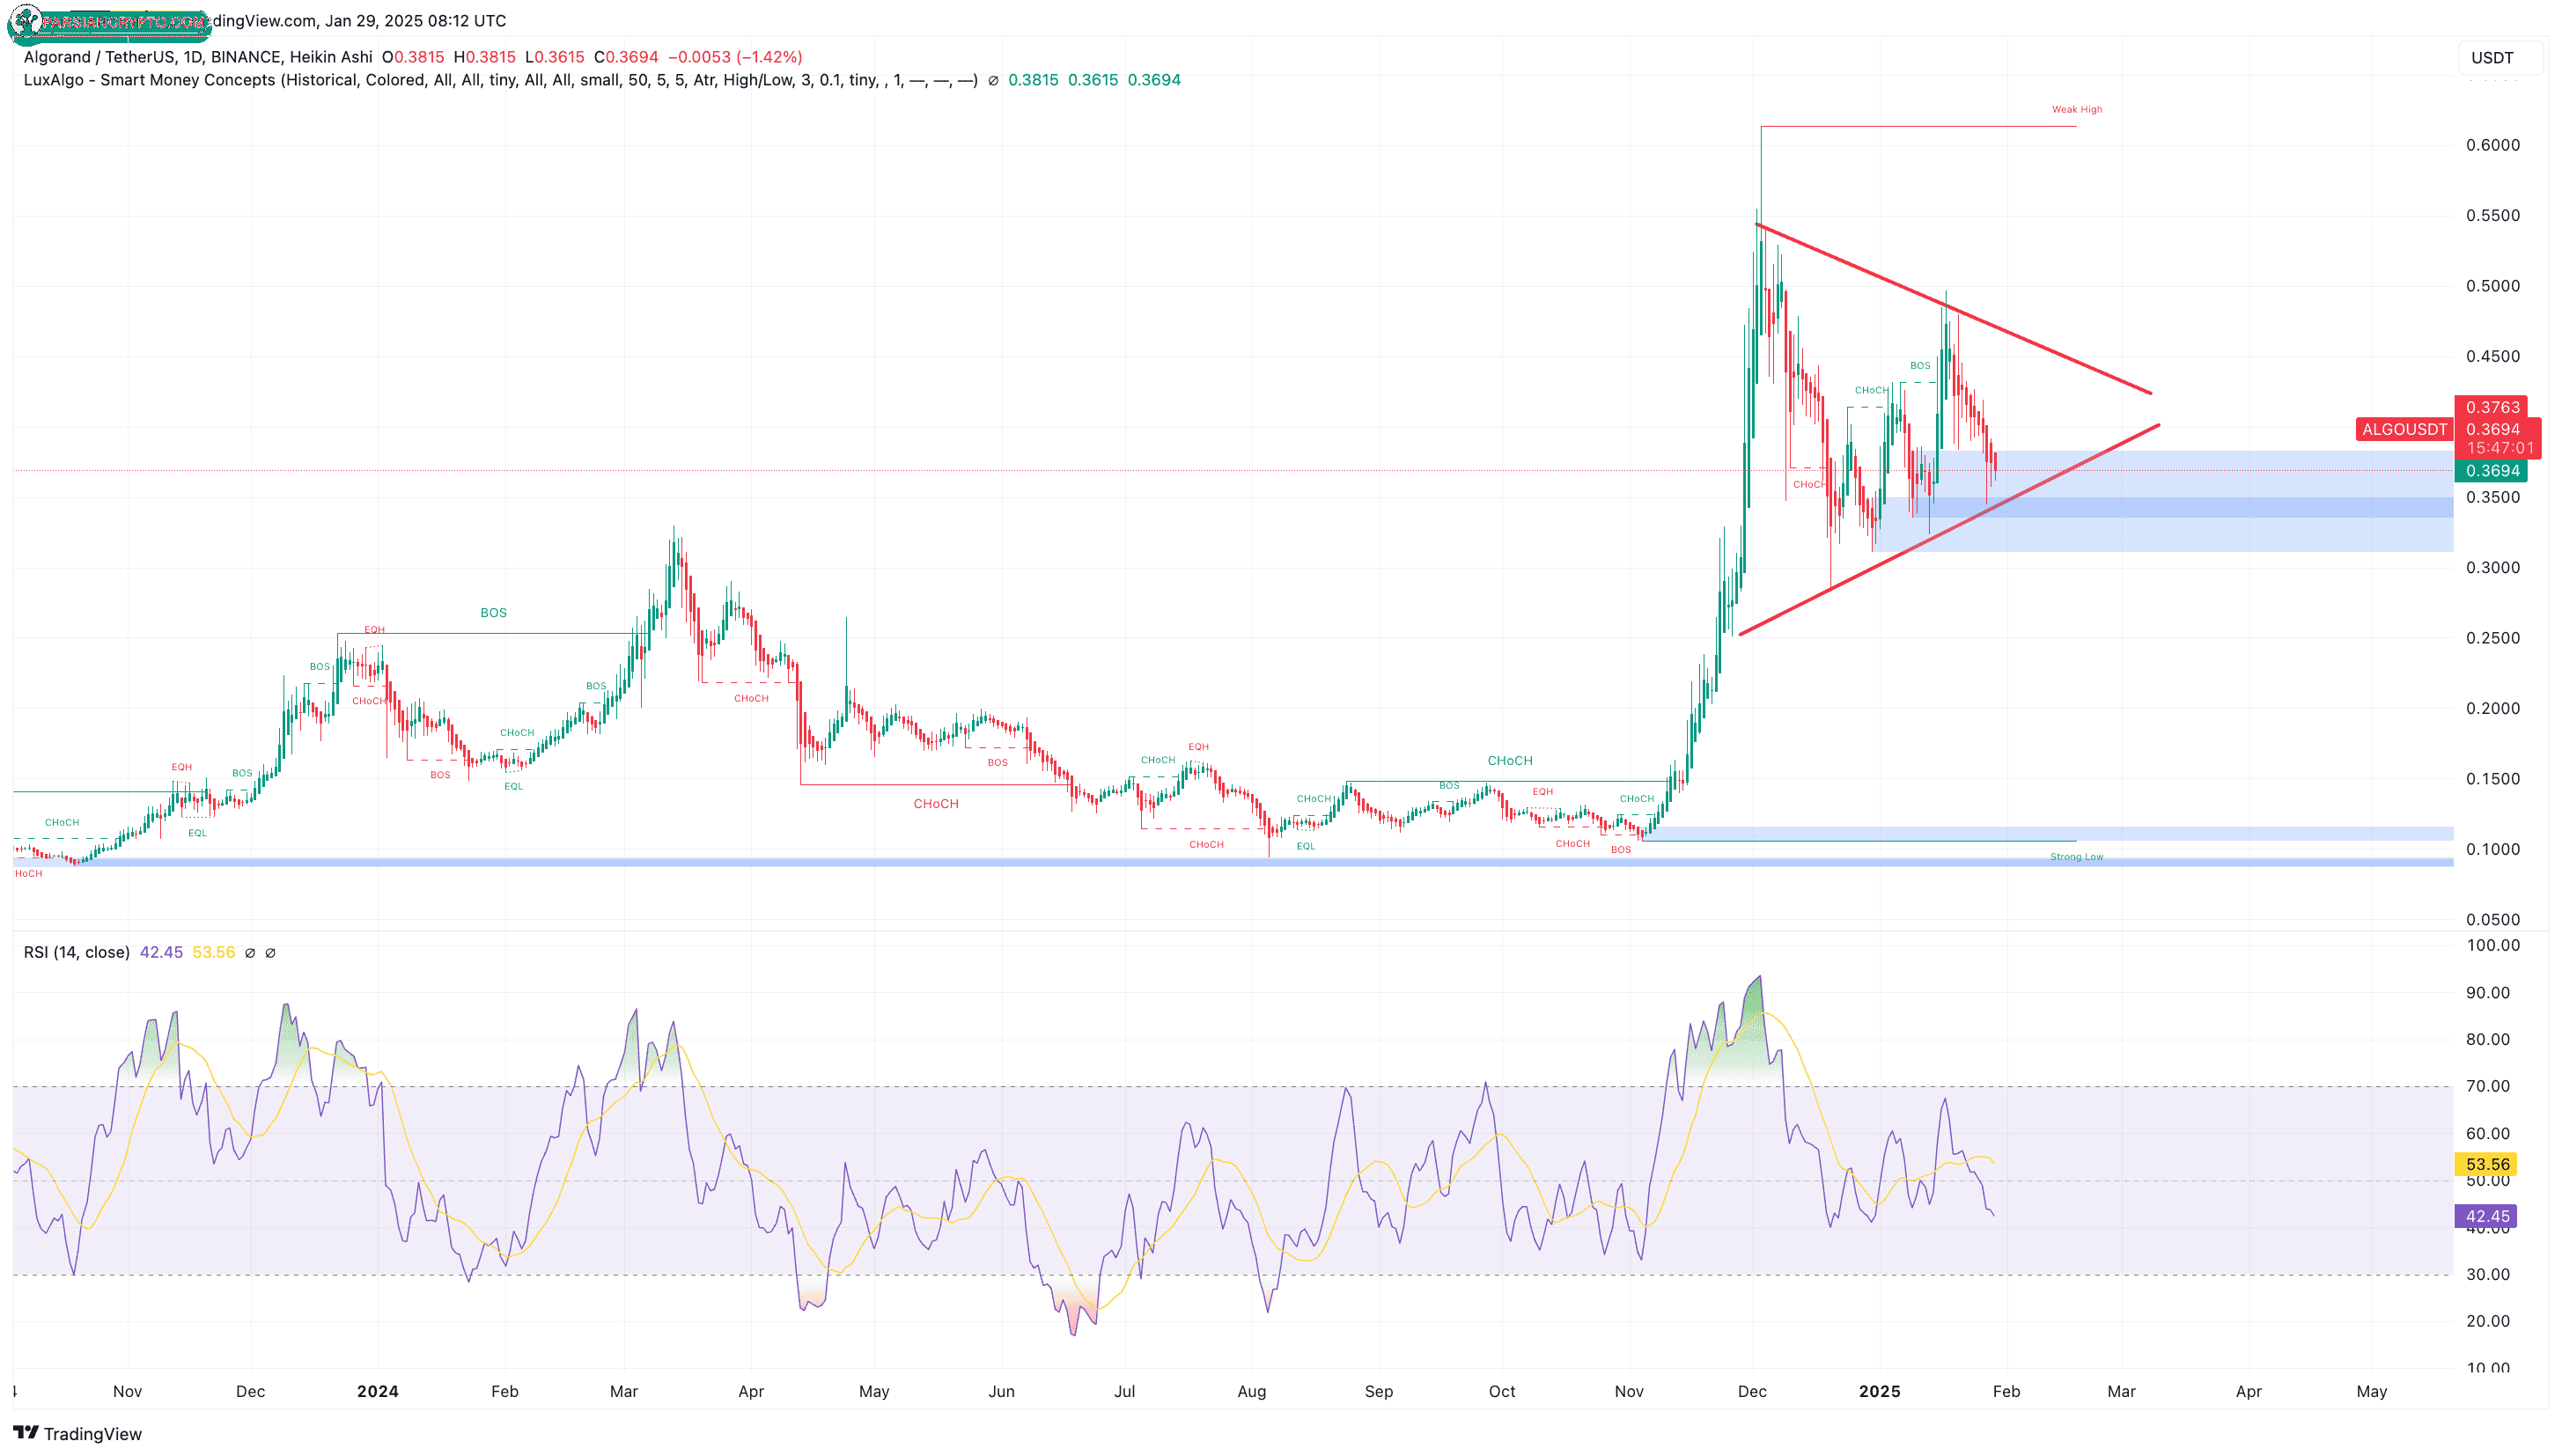
Task: Click the purple 42.45 RSI axis tag
Action: point(2486,1216)
